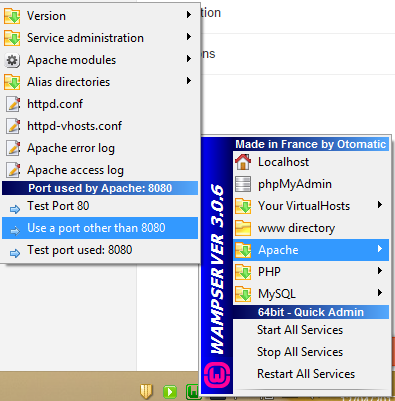395x401 pixels.
Task: Open Alias directories menu entry
Action: tap(100, 82)
